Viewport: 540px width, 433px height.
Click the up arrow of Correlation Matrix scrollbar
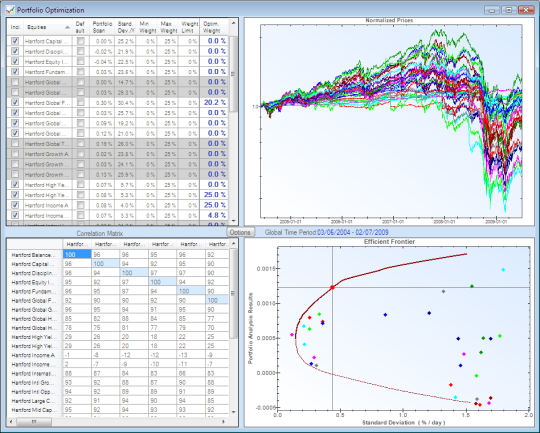point(233,244)
